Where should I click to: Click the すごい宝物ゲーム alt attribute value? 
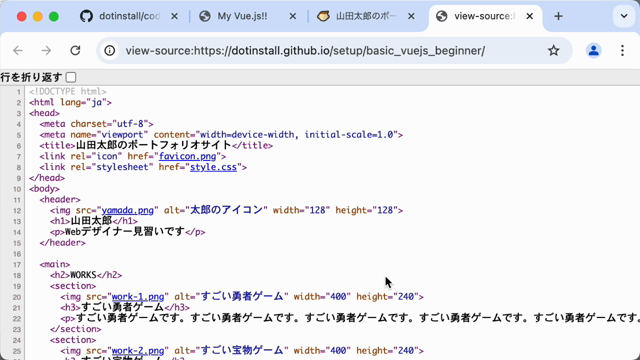coord(242,351)
